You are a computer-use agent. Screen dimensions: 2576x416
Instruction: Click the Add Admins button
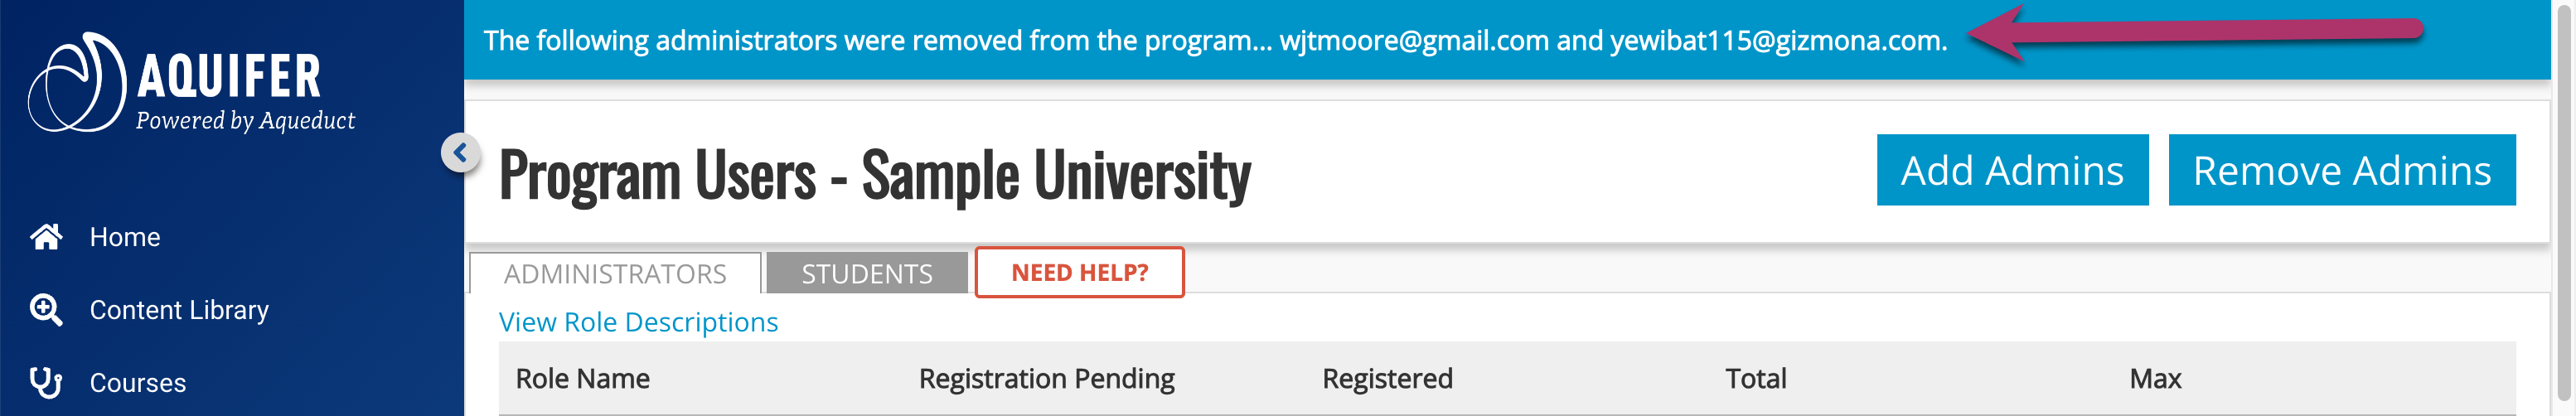coord(2011,170)
